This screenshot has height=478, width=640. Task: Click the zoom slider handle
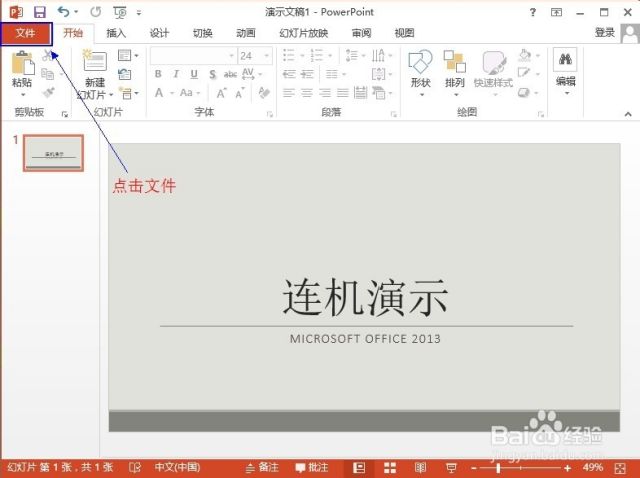click(498, 468)
